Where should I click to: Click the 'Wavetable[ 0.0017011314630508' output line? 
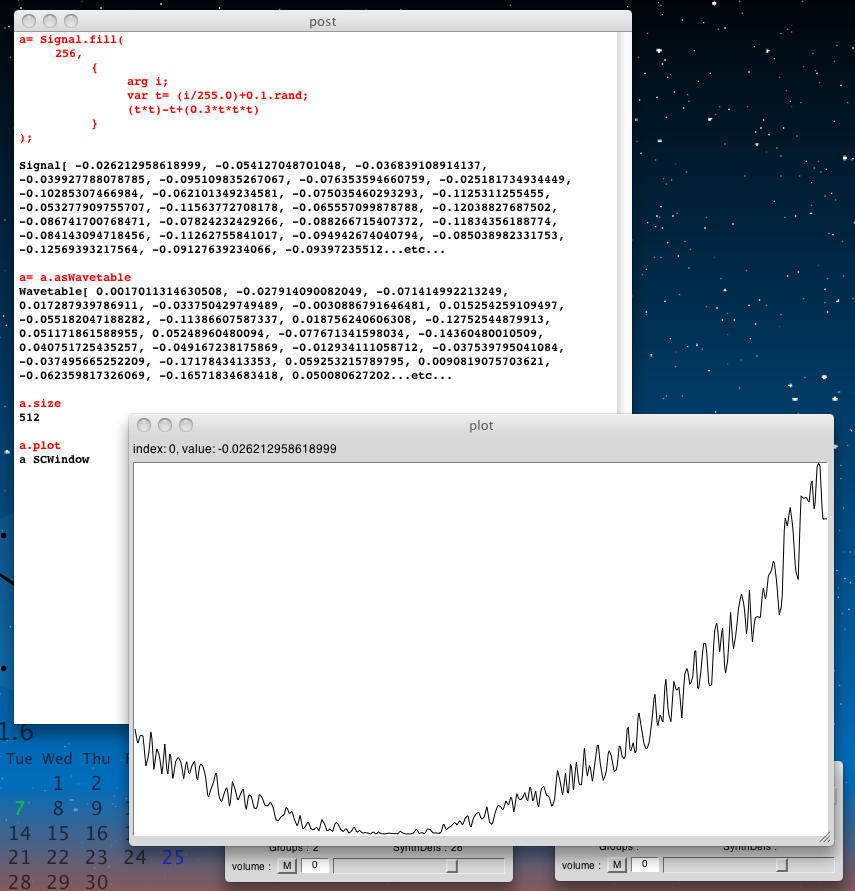264,292
